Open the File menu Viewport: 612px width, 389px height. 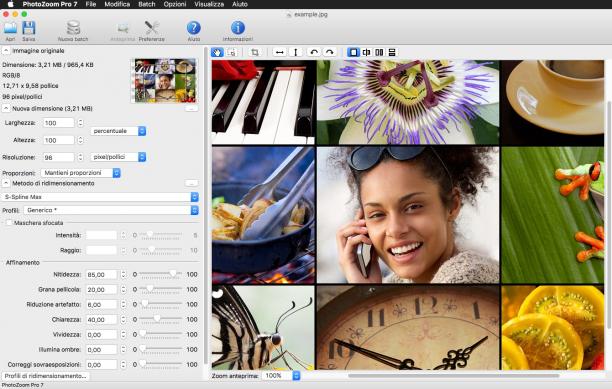[x=91, y=4]
